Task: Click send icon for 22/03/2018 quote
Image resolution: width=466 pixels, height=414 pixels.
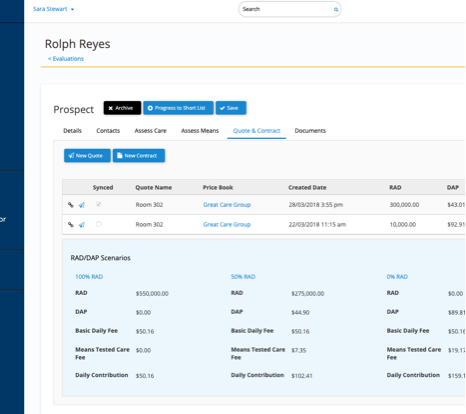Action: pos(82,225)
